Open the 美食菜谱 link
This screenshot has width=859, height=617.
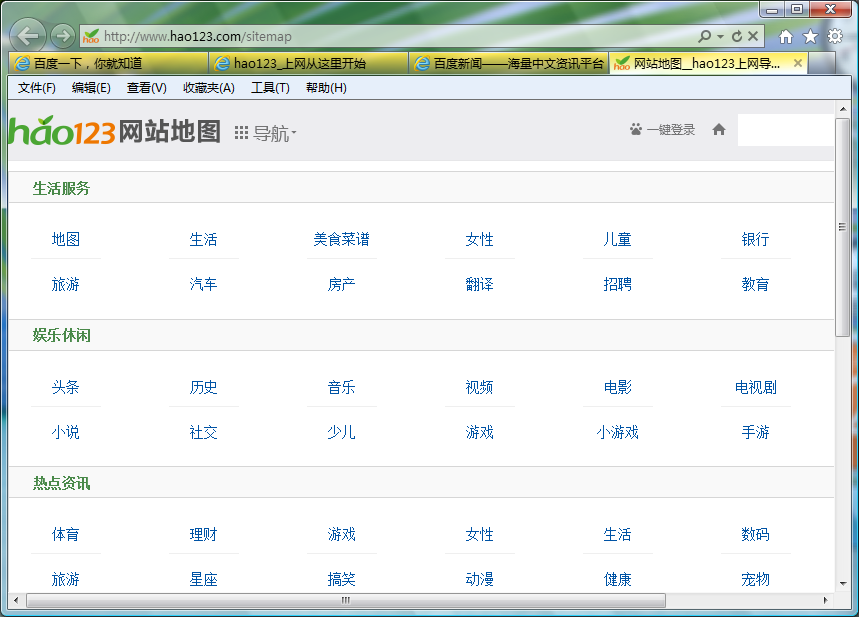click(341, 239)
